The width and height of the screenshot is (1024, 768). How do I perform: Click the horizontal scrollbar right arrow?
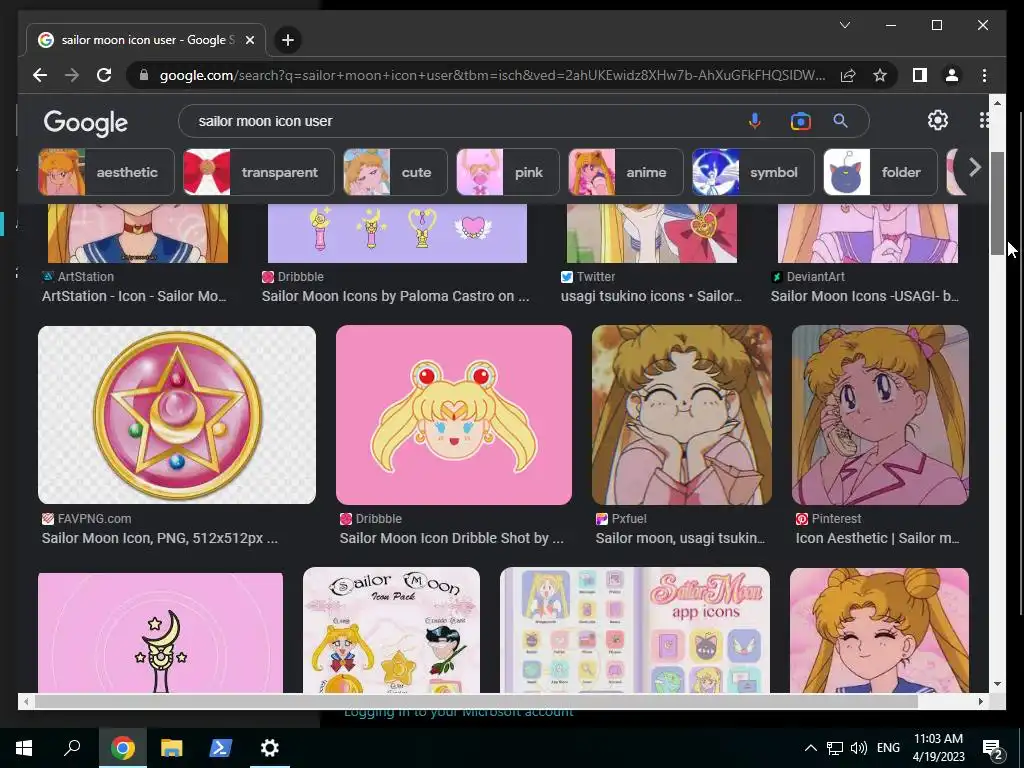click(x=980, y=701)
